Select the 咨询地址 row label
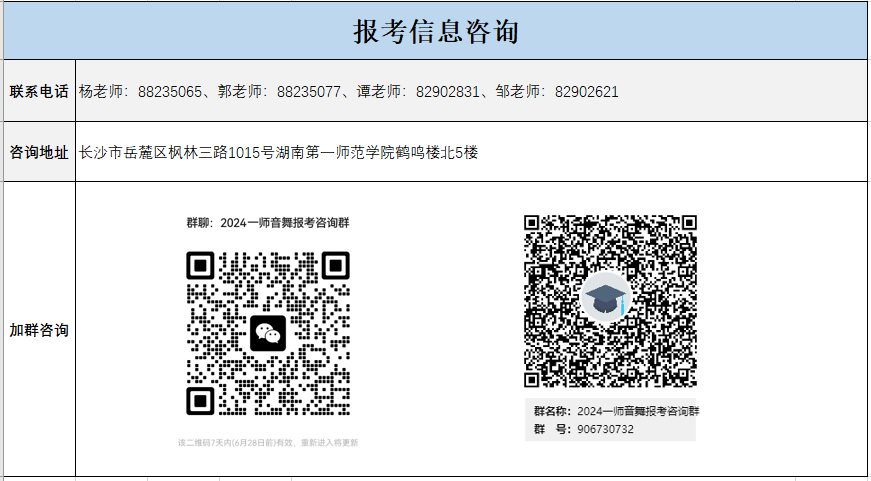Screen dimensions: 871x481 (x=39, y=152)
